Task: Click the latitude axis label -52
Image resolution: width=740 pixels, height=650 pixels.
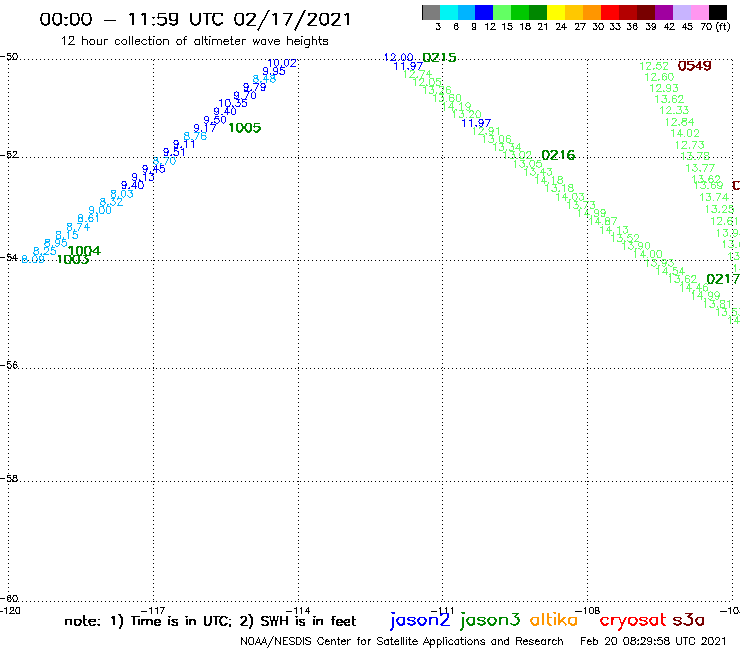Action: click(9, 155)
